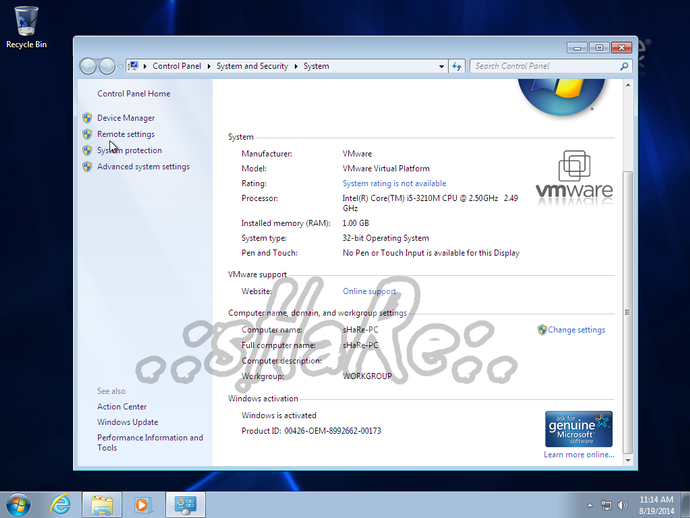Screen dimensions: 690x518
Task: Open Remote settings link
Action: click(x=126, y=134)
